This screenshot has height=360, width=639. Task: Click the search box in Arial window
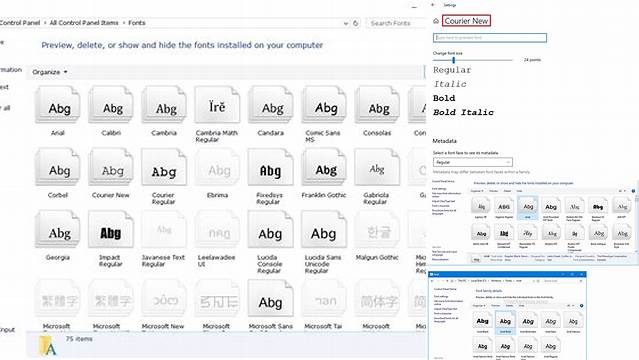pos(561,281)
